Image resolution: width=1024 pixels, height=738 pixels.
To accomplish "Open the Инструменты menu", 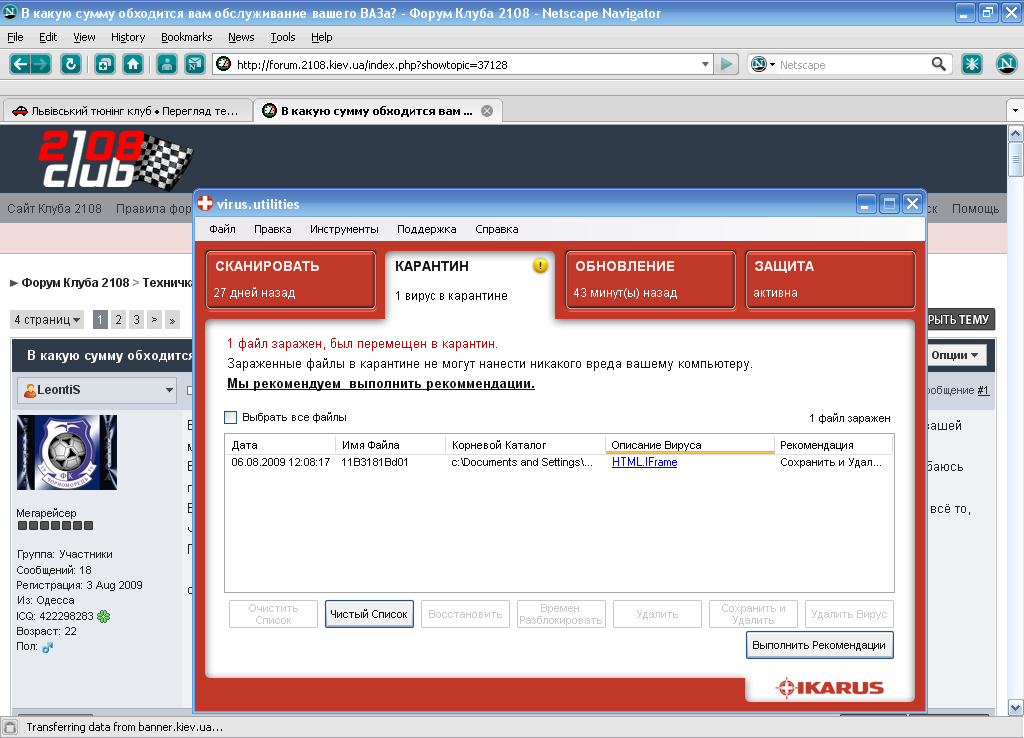I will pos(344,229).
